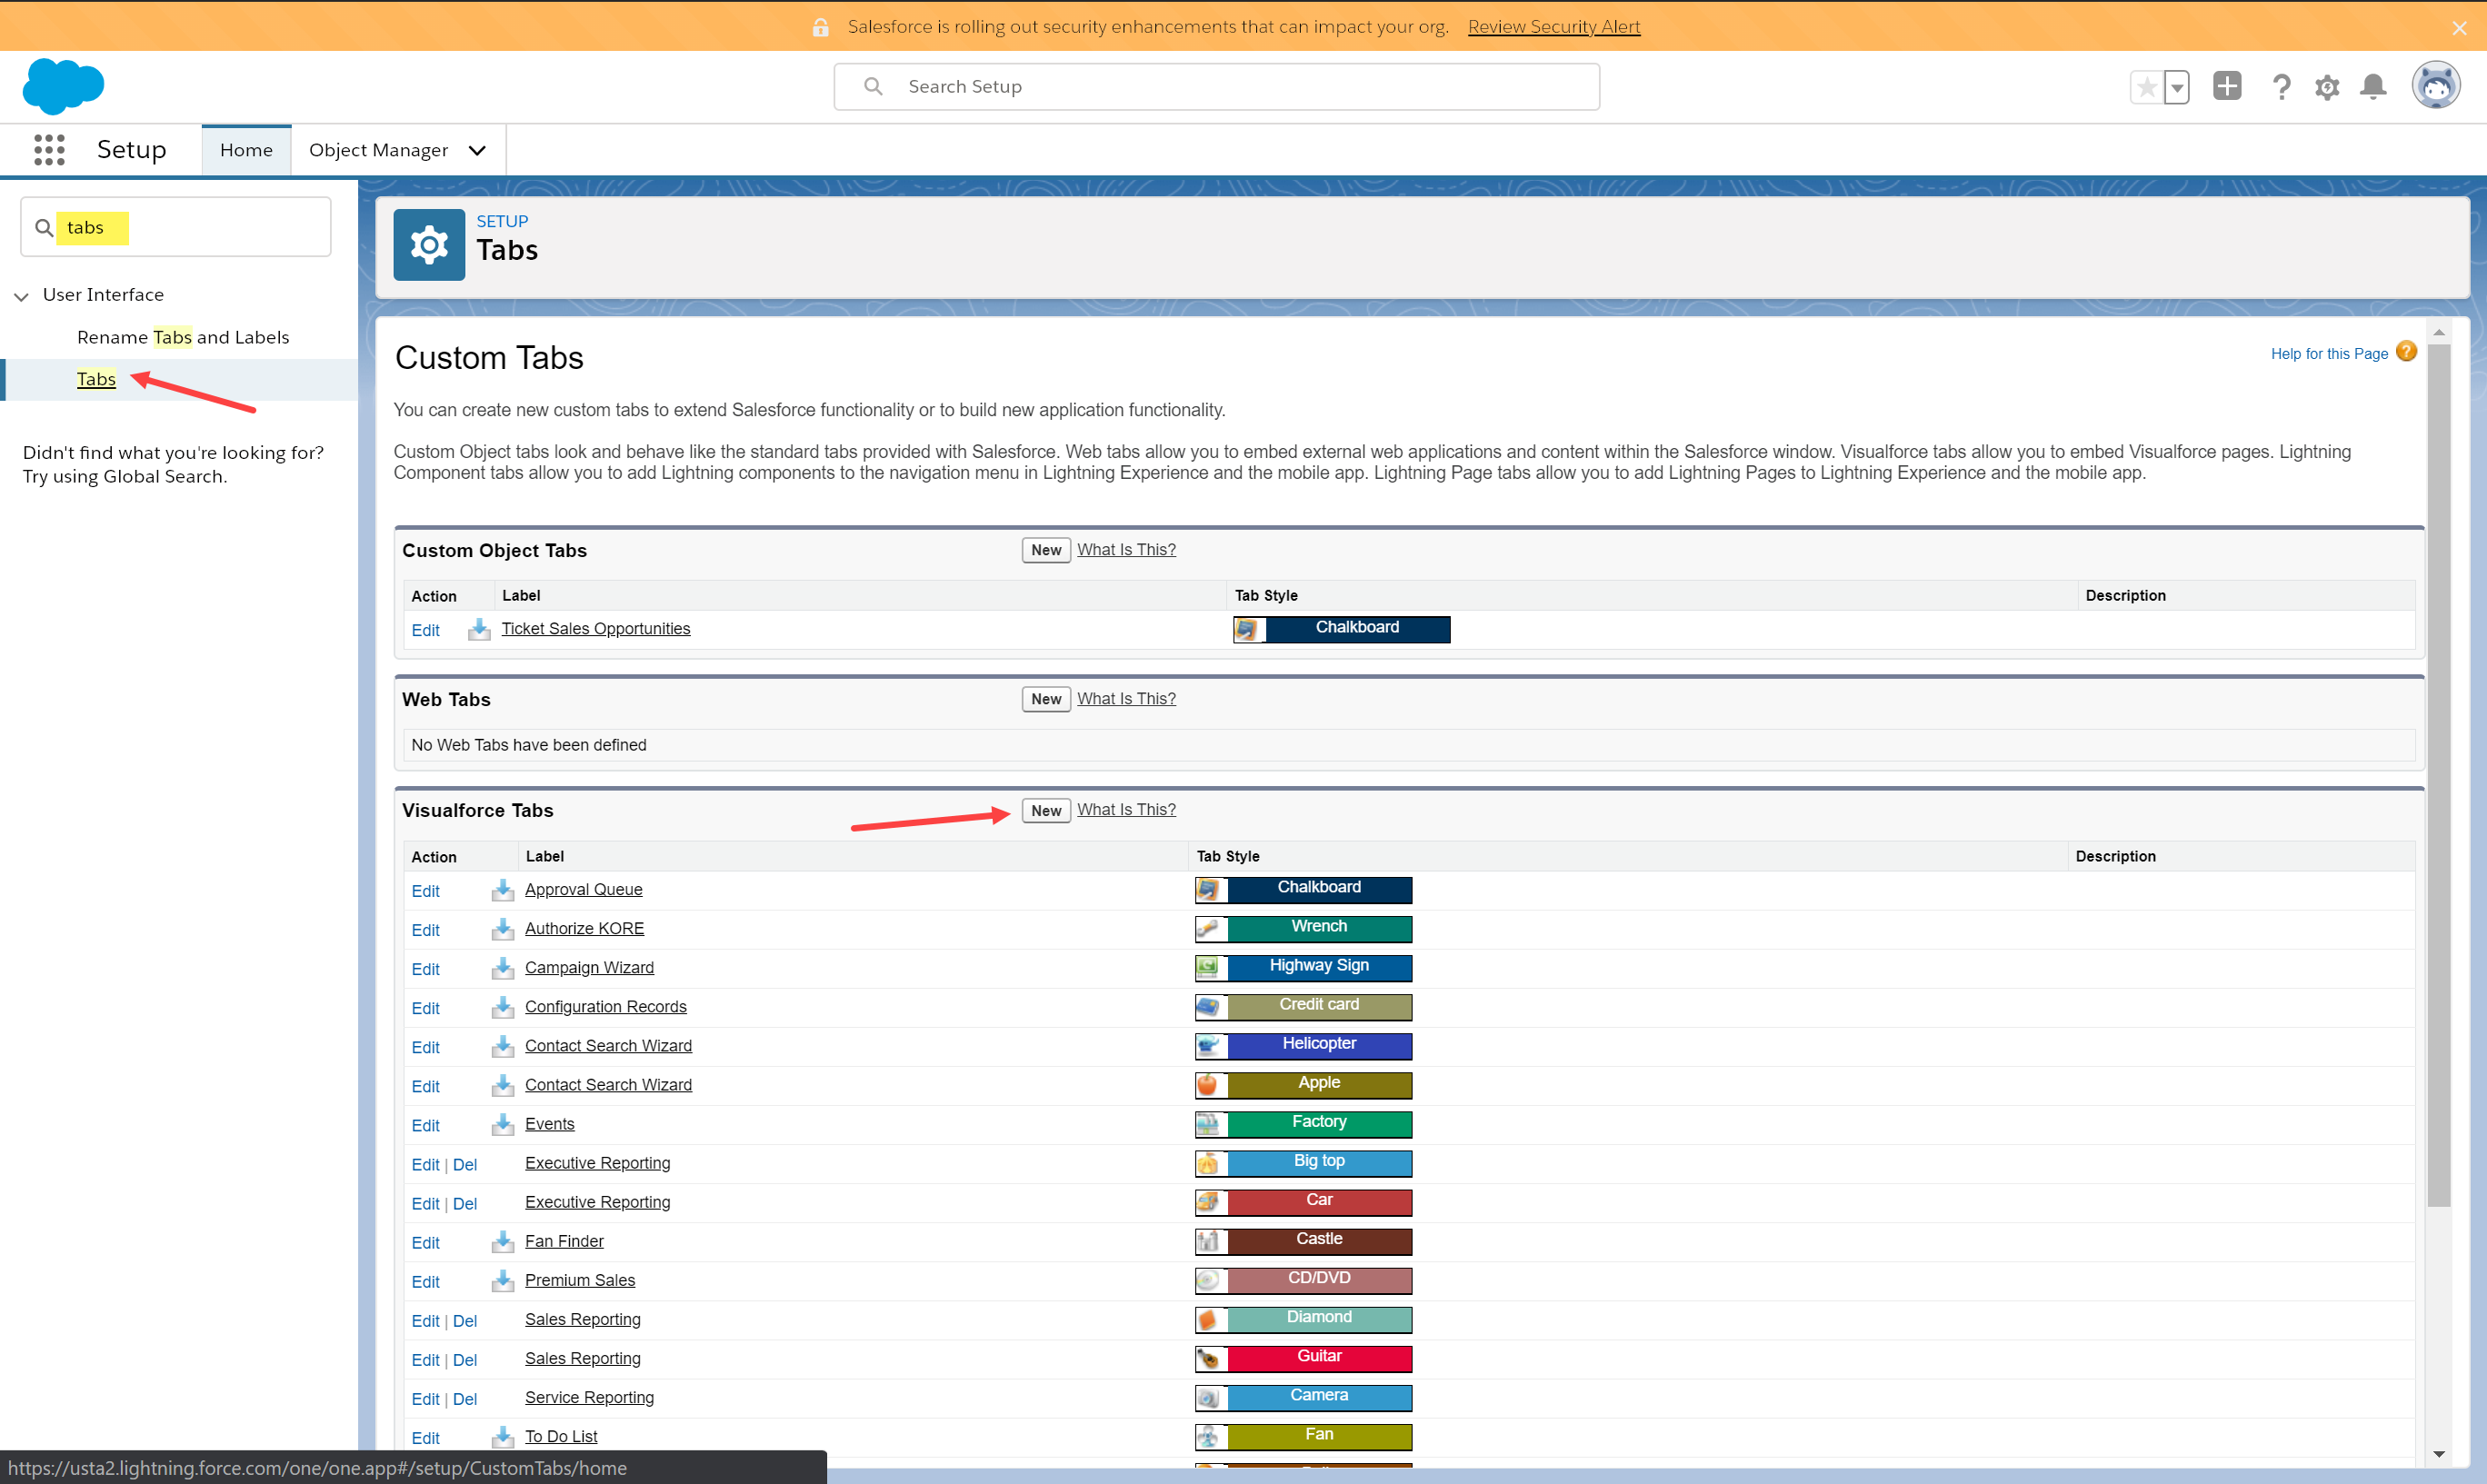The image size is (2487, 1484).
Task: Click the scrollbar up arrow
Action: [x=2438, y=331]
